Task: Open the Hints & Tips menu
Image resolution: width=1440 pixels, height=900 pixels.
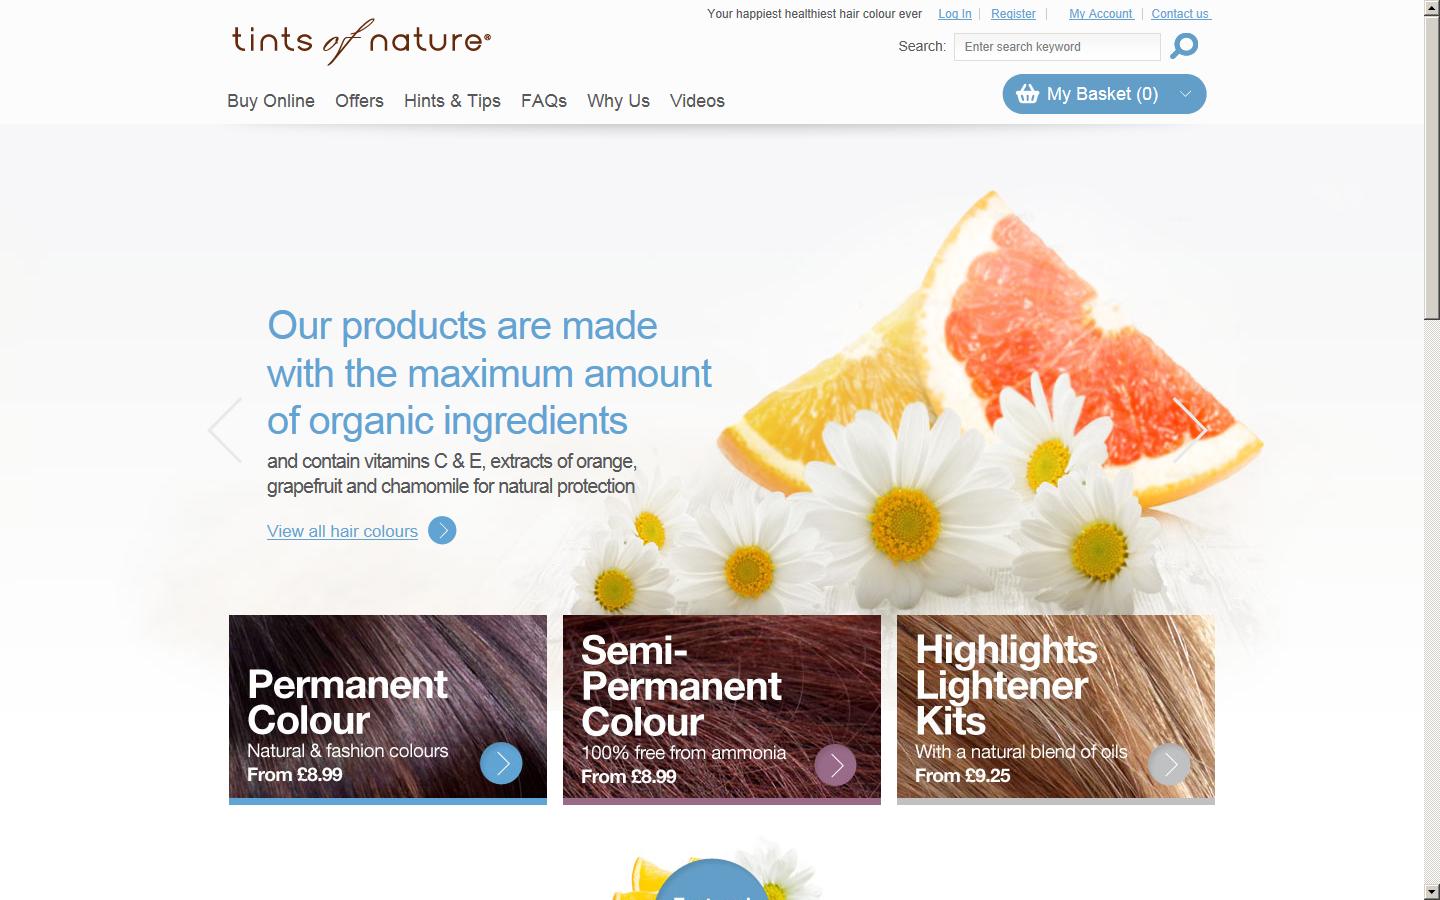Action: point(452,101)
